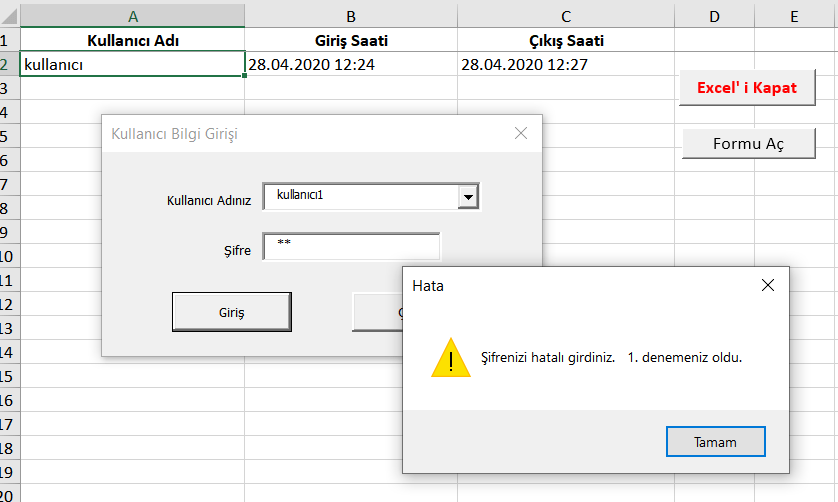Screen dimensions: 838x502
Task: Click the select-all corner of the sheet
Action: coord(9,16)
